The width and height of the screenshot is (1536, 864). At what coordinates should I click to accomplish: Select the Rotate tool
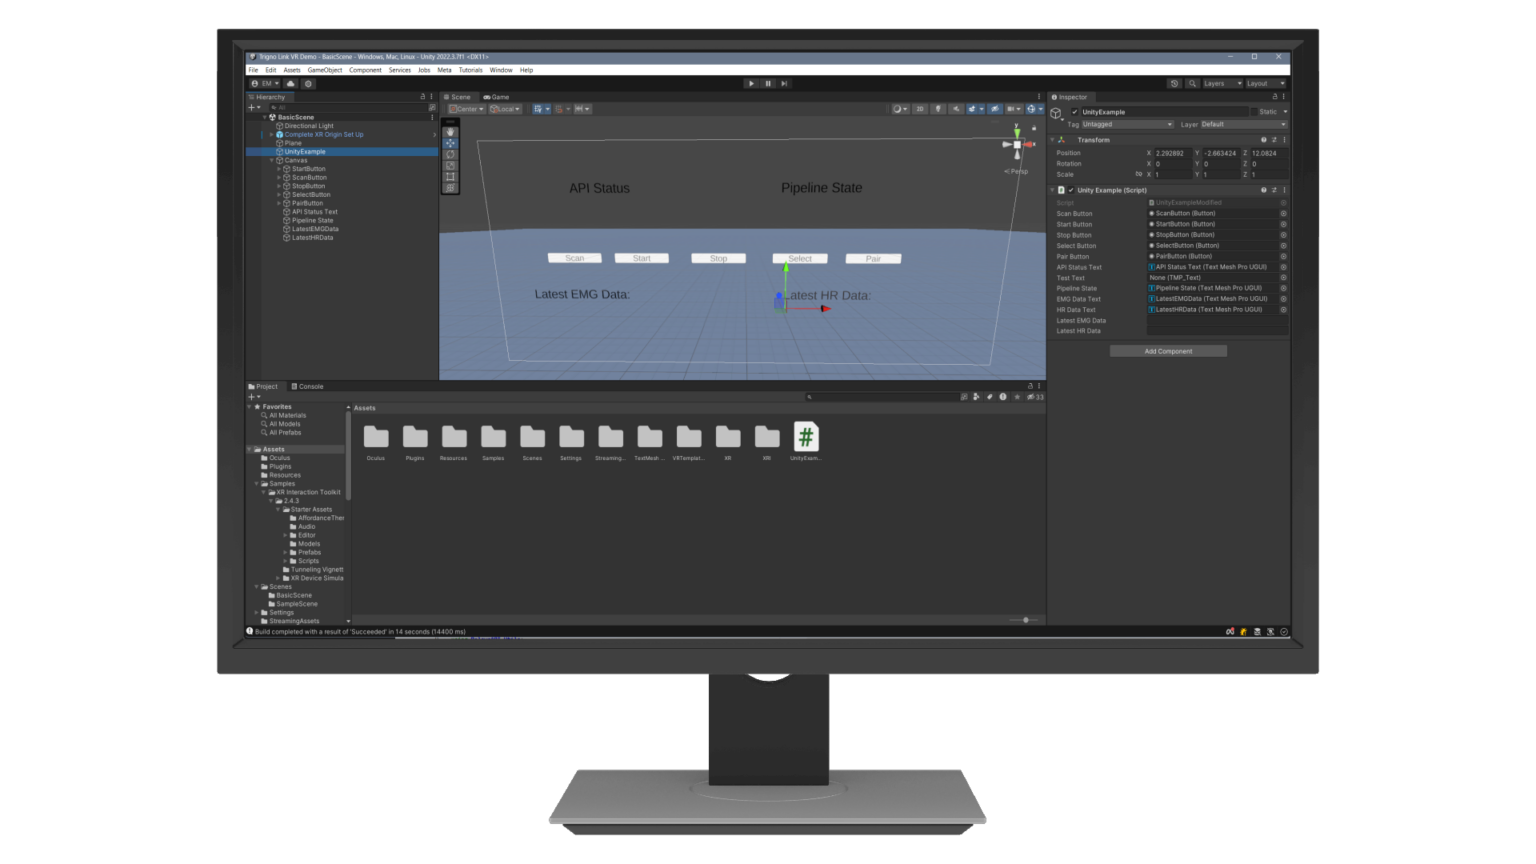point(451,155)
